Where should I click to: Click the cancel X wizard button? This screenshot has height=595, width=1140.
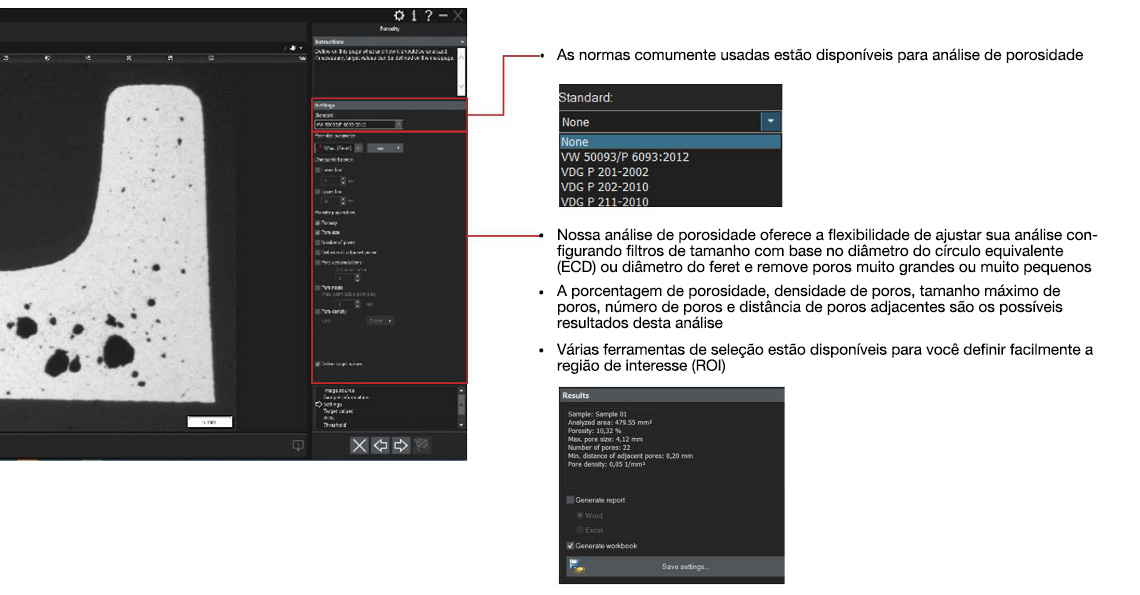click(x=359, y=446)
